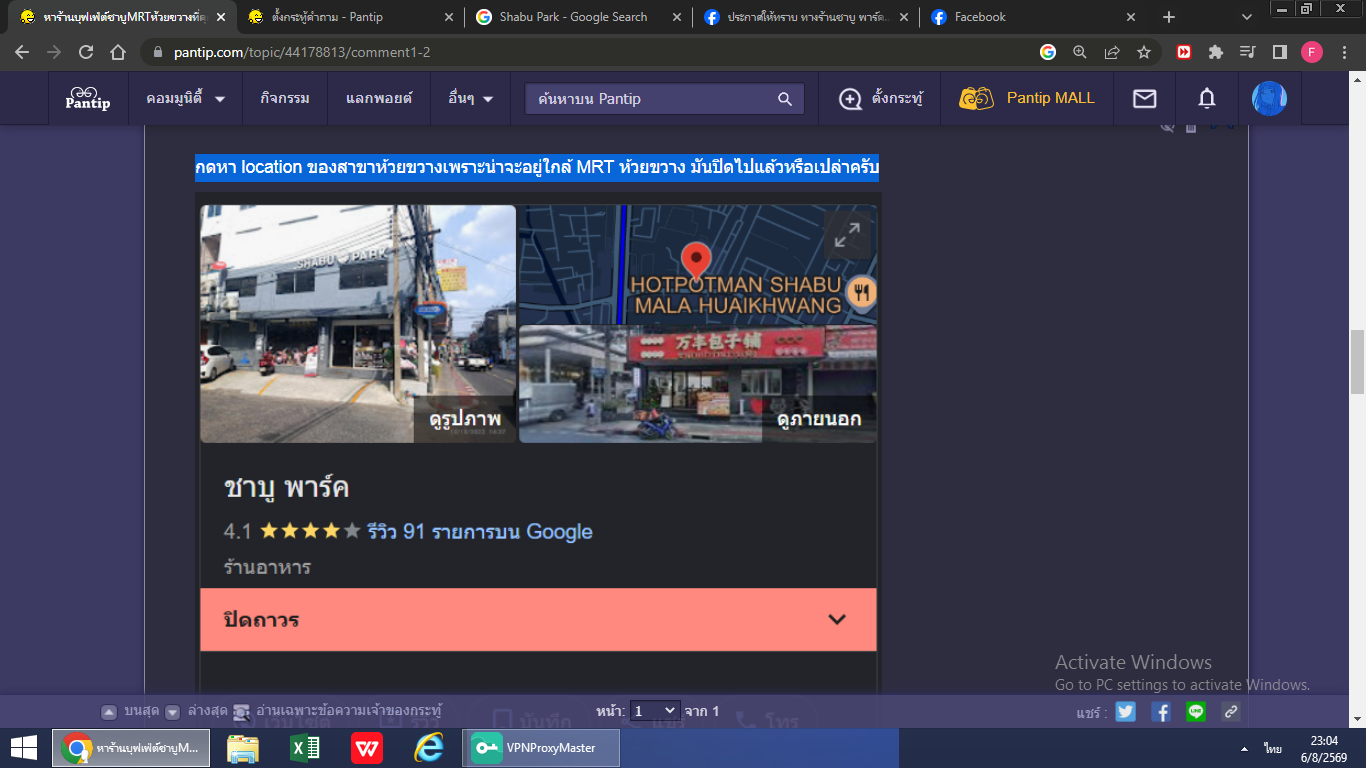Screen dimensions: 1366x768
Task: Open the zoom magnifier in address bar
Action: [1080, 52]
